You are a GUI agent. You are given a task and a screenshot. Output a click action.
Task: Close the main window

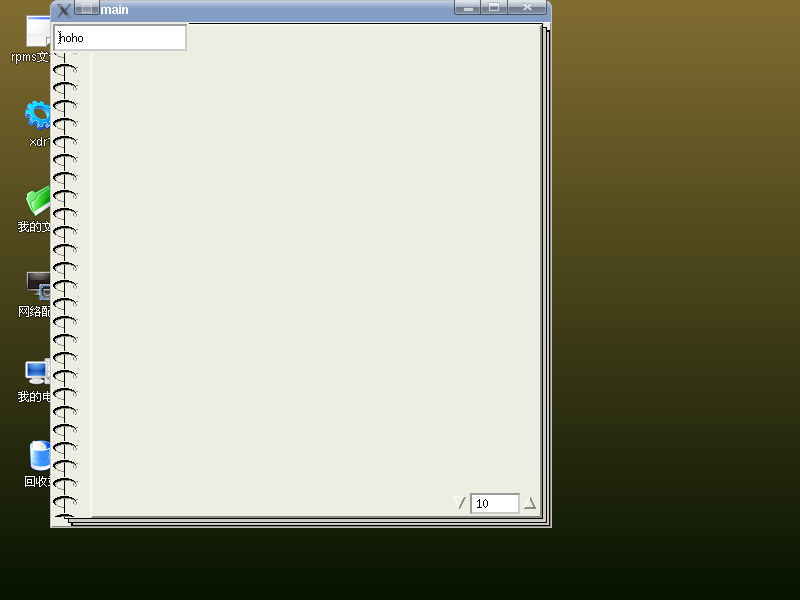528,7
